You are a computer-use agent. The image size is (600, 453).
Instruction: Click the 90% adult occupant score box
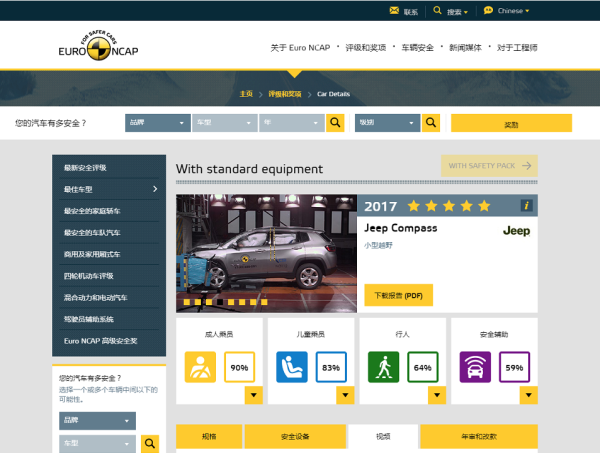coord(240,367)
